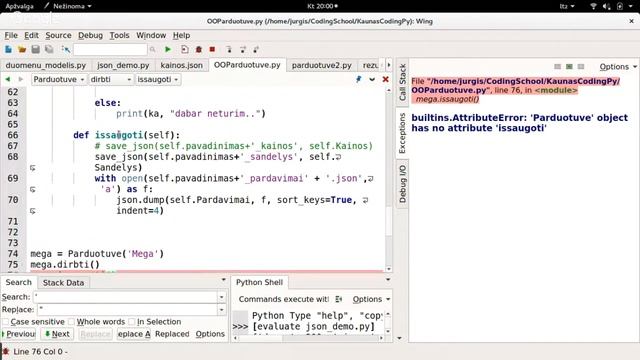
Task: Click the toolbar search input box
Action: (x=110, y=49)
